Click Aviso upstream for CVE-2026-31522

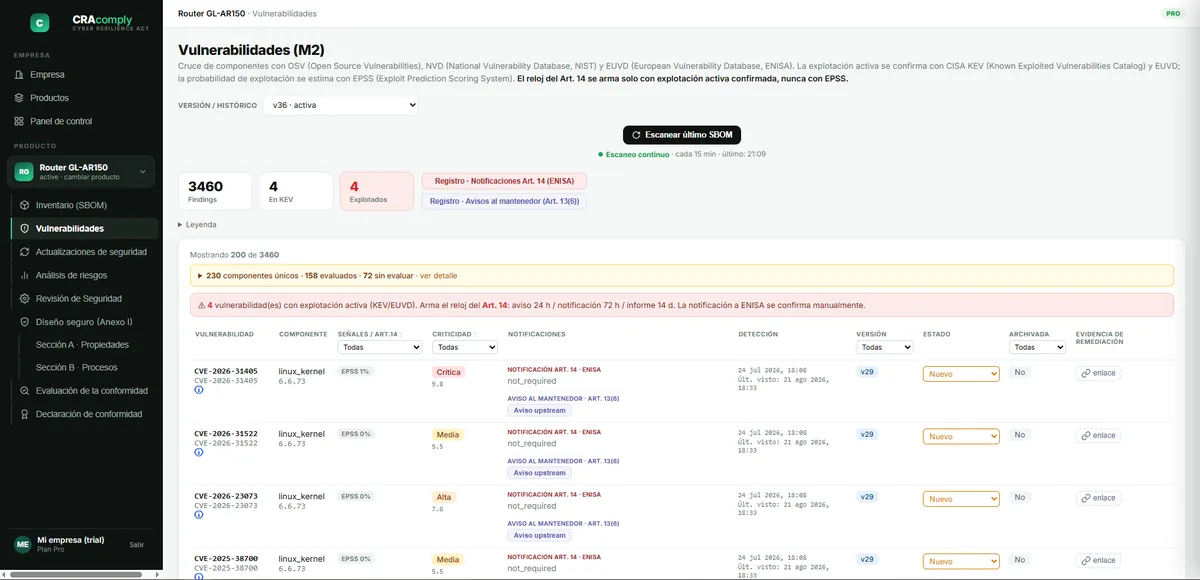(x=539, y=473)
